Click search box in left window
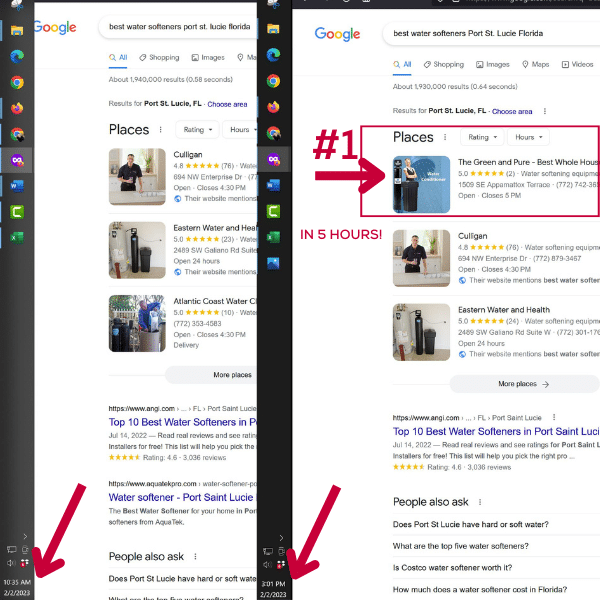Viewport: 600px width, 600px height. [179, 27]
